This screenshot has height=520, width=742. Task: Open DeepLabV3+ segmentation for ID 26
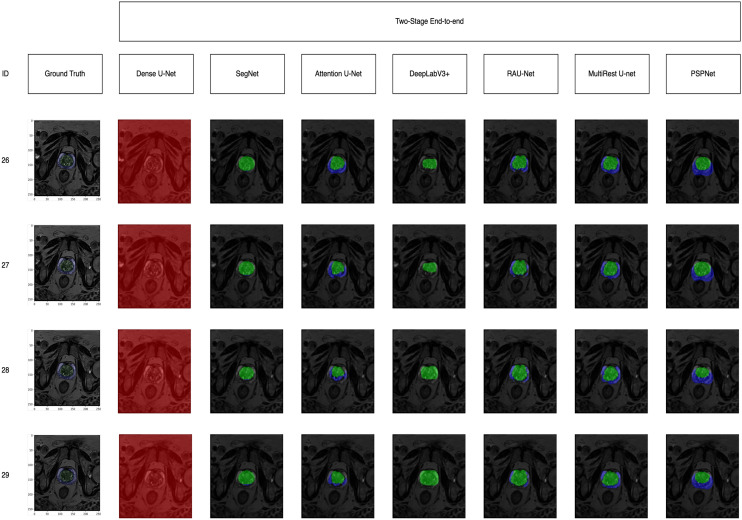pos(429,161)
